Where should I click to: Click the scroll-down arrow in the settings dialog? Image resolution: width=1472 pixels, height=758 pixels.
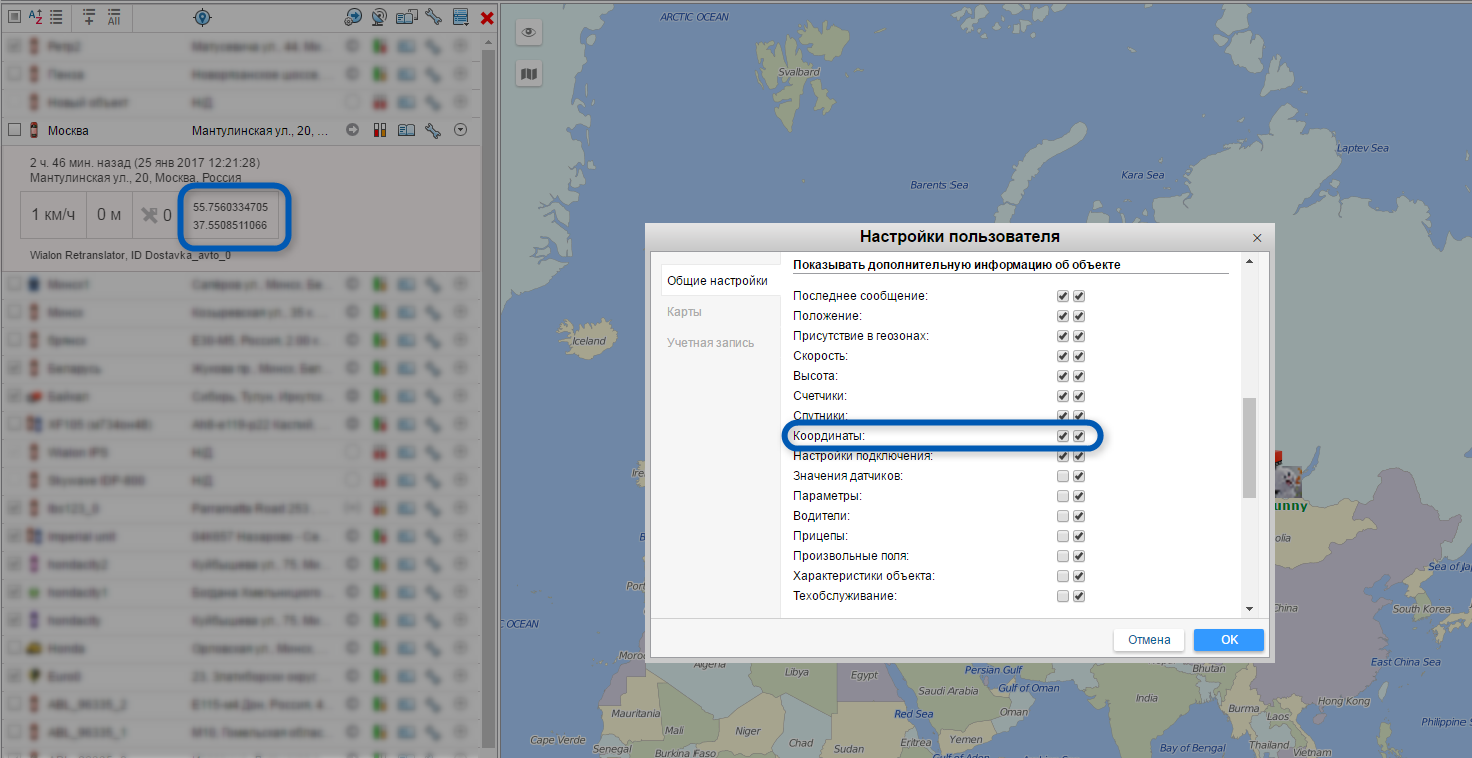[1248, 609]
